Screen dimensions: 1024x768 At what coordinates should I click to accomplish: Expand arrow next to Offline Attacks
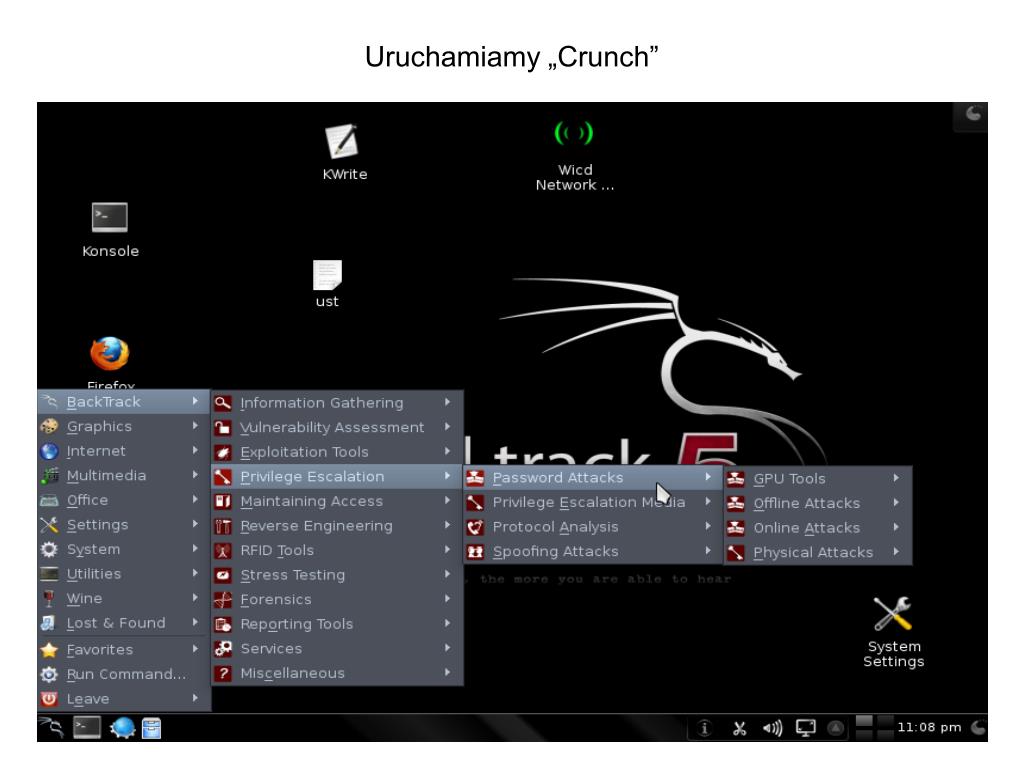pyautogui.click(x=896, y=503)
